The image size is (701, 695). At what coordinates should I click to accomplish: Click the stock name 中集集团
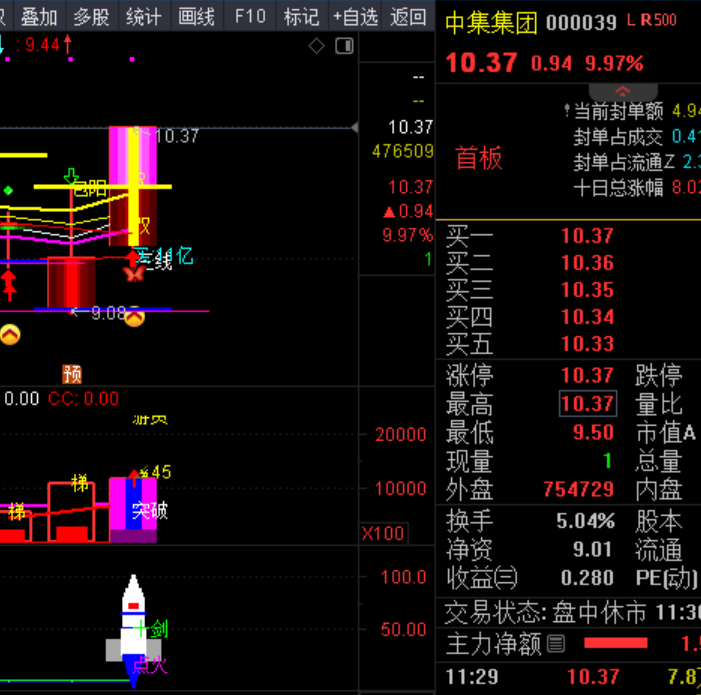491,22
